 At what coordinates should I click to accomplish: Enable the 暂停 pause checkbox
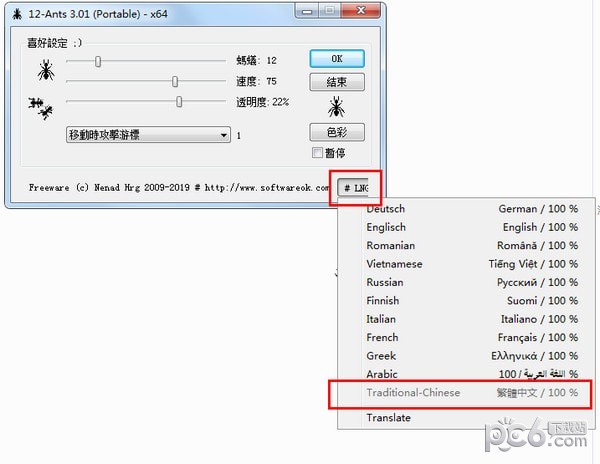tap(318, 153)
